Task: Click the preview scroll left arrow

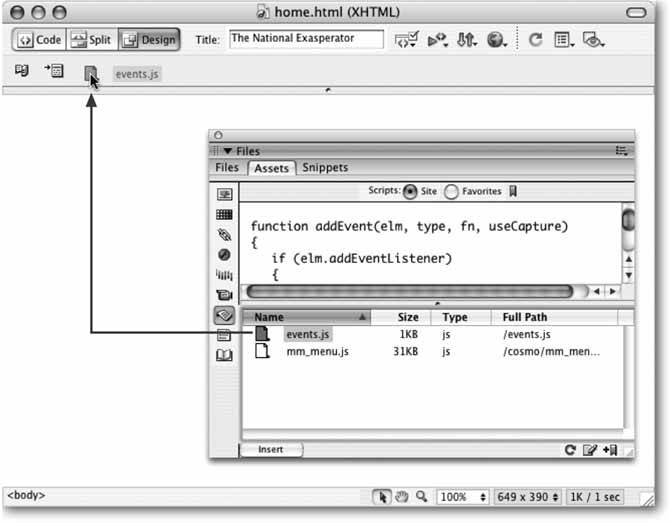Action: point(597,292)
